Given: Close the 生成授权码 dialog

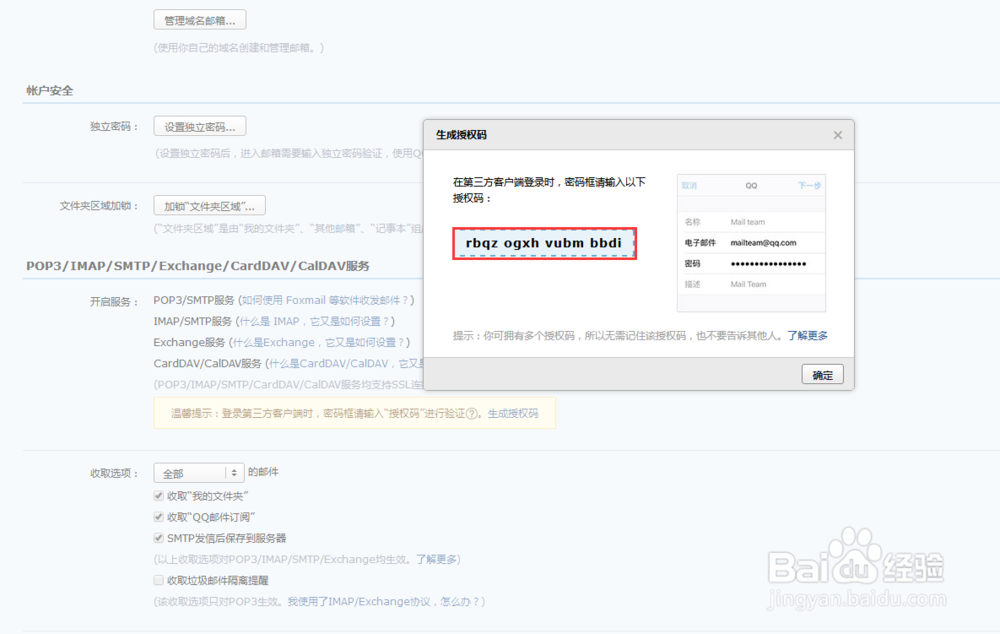Looking at the screenshot, I should pyautogui.click(x=837, y=135).
